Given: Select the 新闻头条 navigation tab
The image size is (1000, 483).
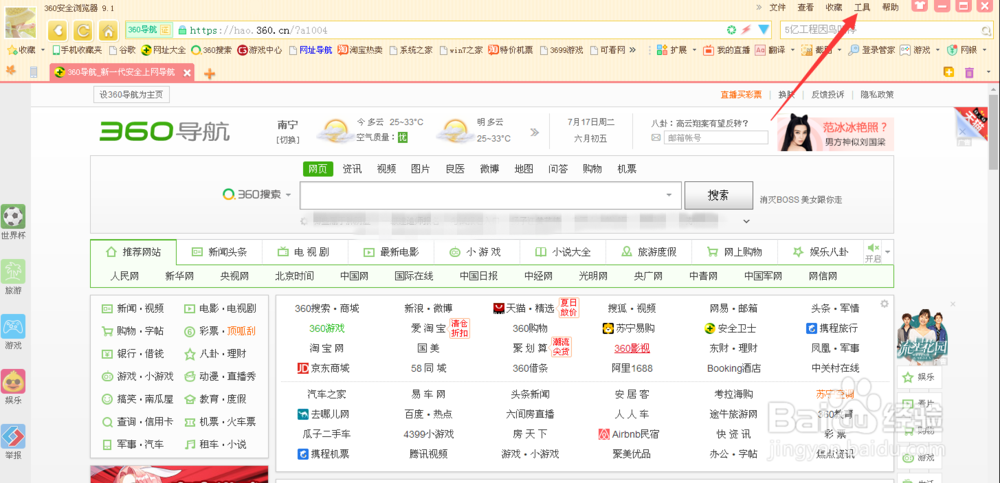Looking at the screenshot, I should click(x=219, y=251).
